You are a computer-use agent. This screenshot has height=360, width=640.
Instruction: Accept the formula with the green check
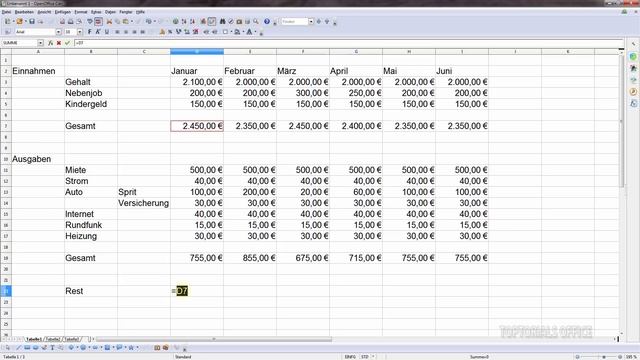tap(67, 43)
